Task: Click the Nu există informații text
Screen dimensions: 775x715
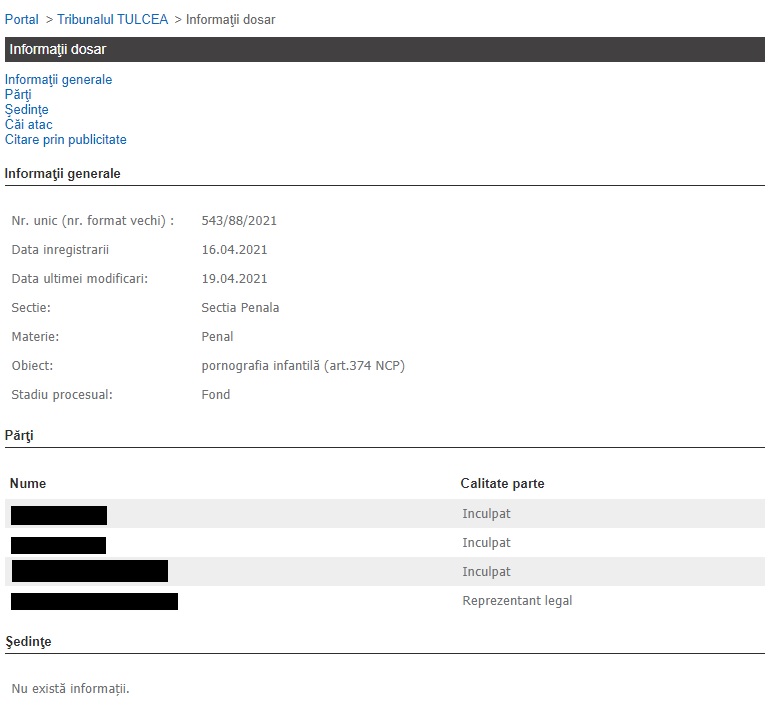Action: click(x=70, y=689)
